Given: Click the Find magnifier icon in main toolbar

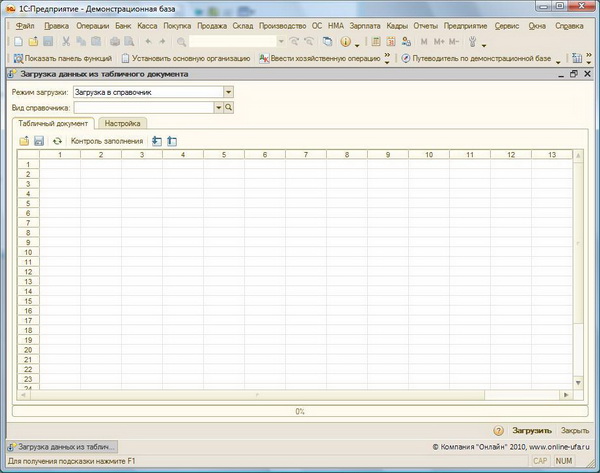Looking at the screenshot, I should [181, 42].
